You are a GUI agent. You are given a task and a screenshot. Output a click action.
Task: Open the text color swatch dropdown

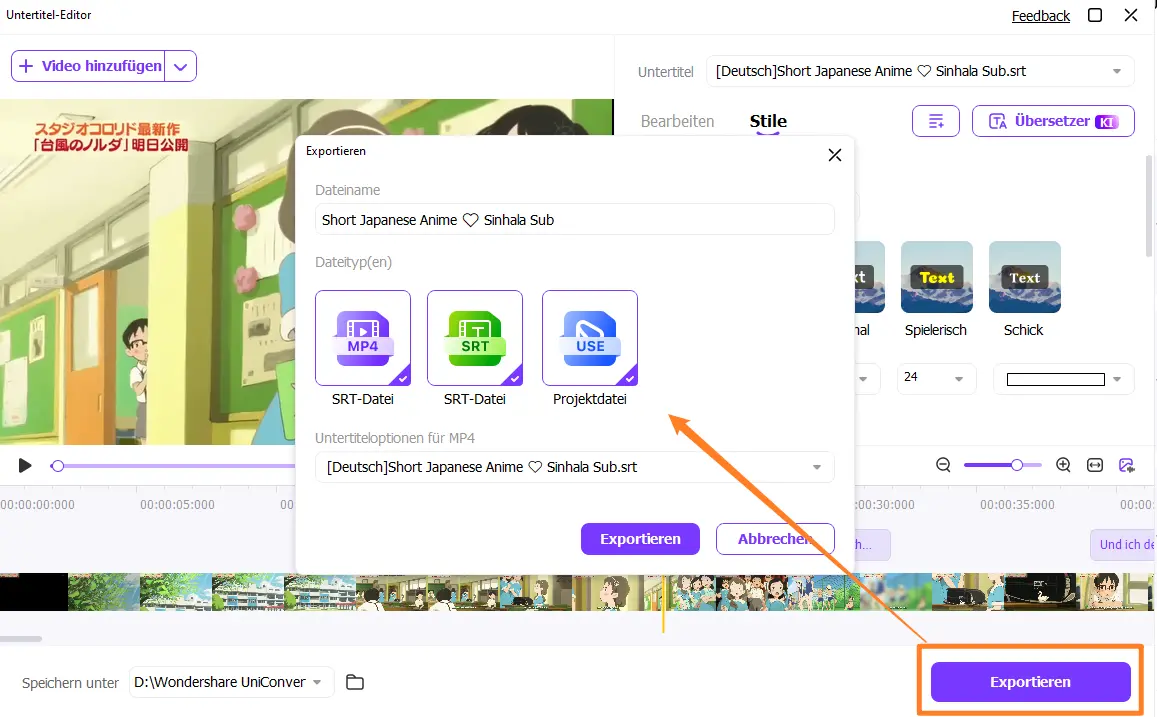1063,379
